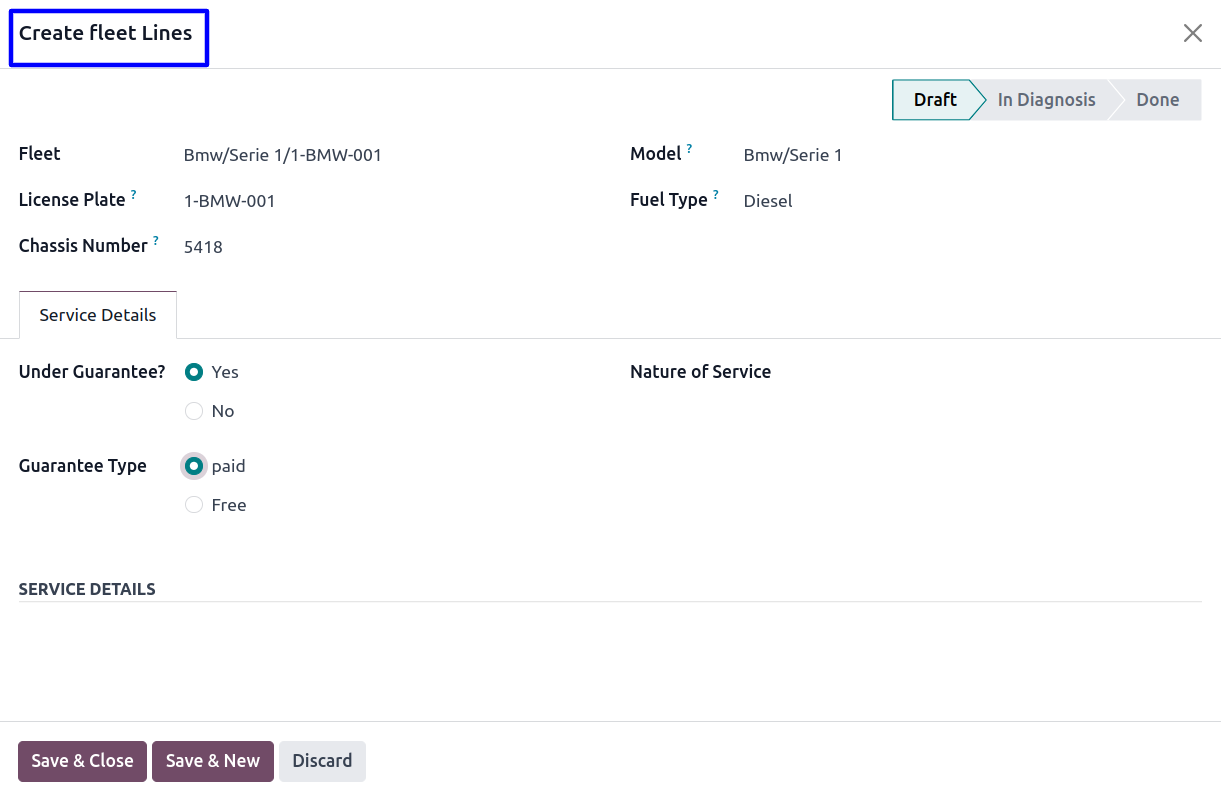
Task: Click the License Plate help question mark
Action: tap(134, 195)
